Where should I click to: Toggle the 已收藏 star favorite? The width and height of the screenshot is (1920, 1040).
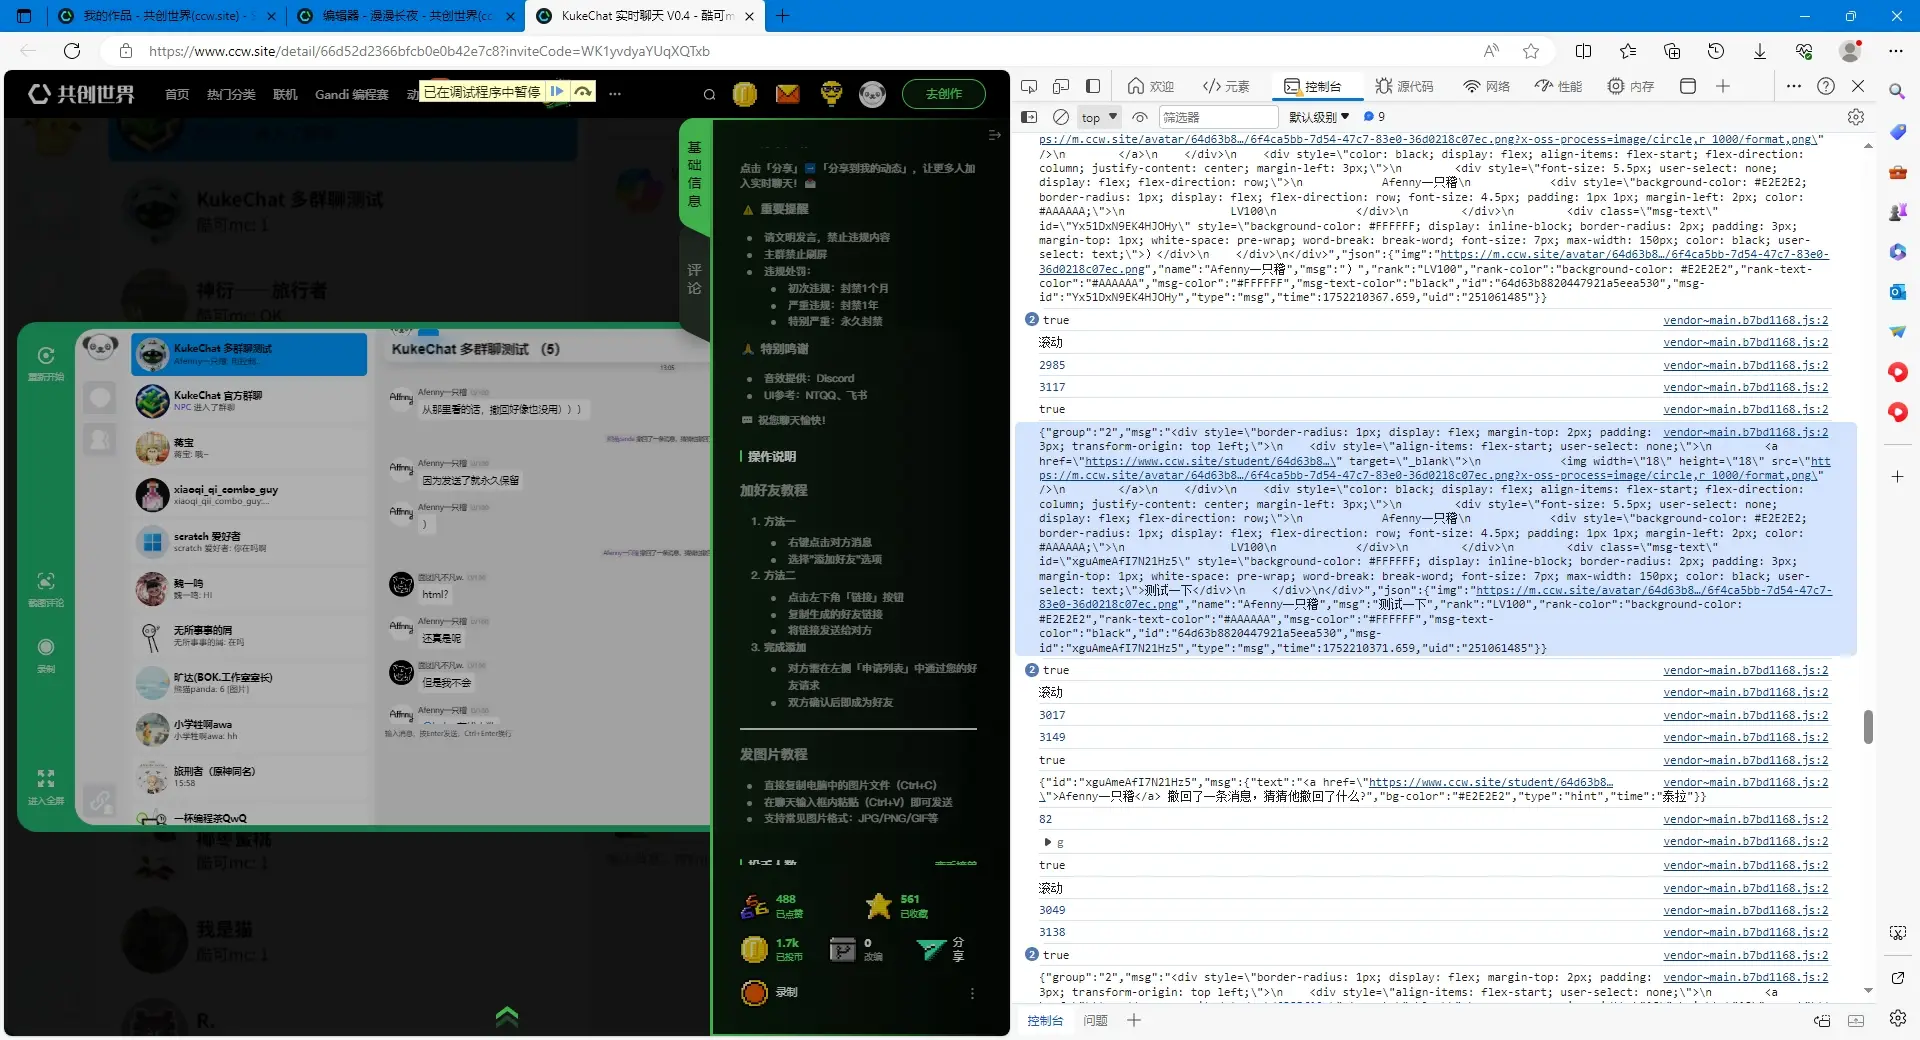click(879, 906)
